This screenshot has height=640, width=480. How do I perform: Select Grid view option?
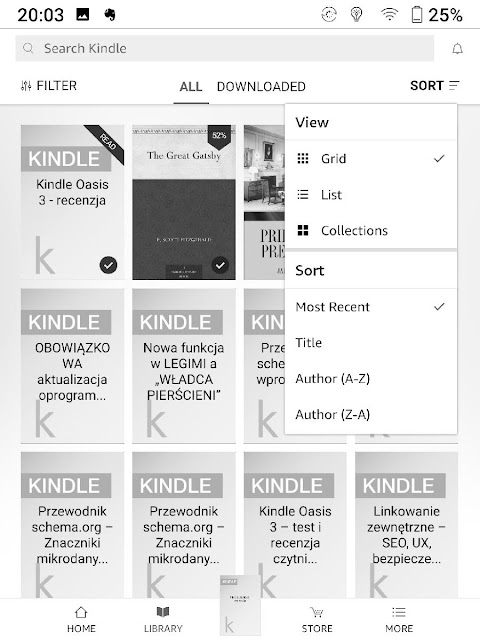point(371,158)
